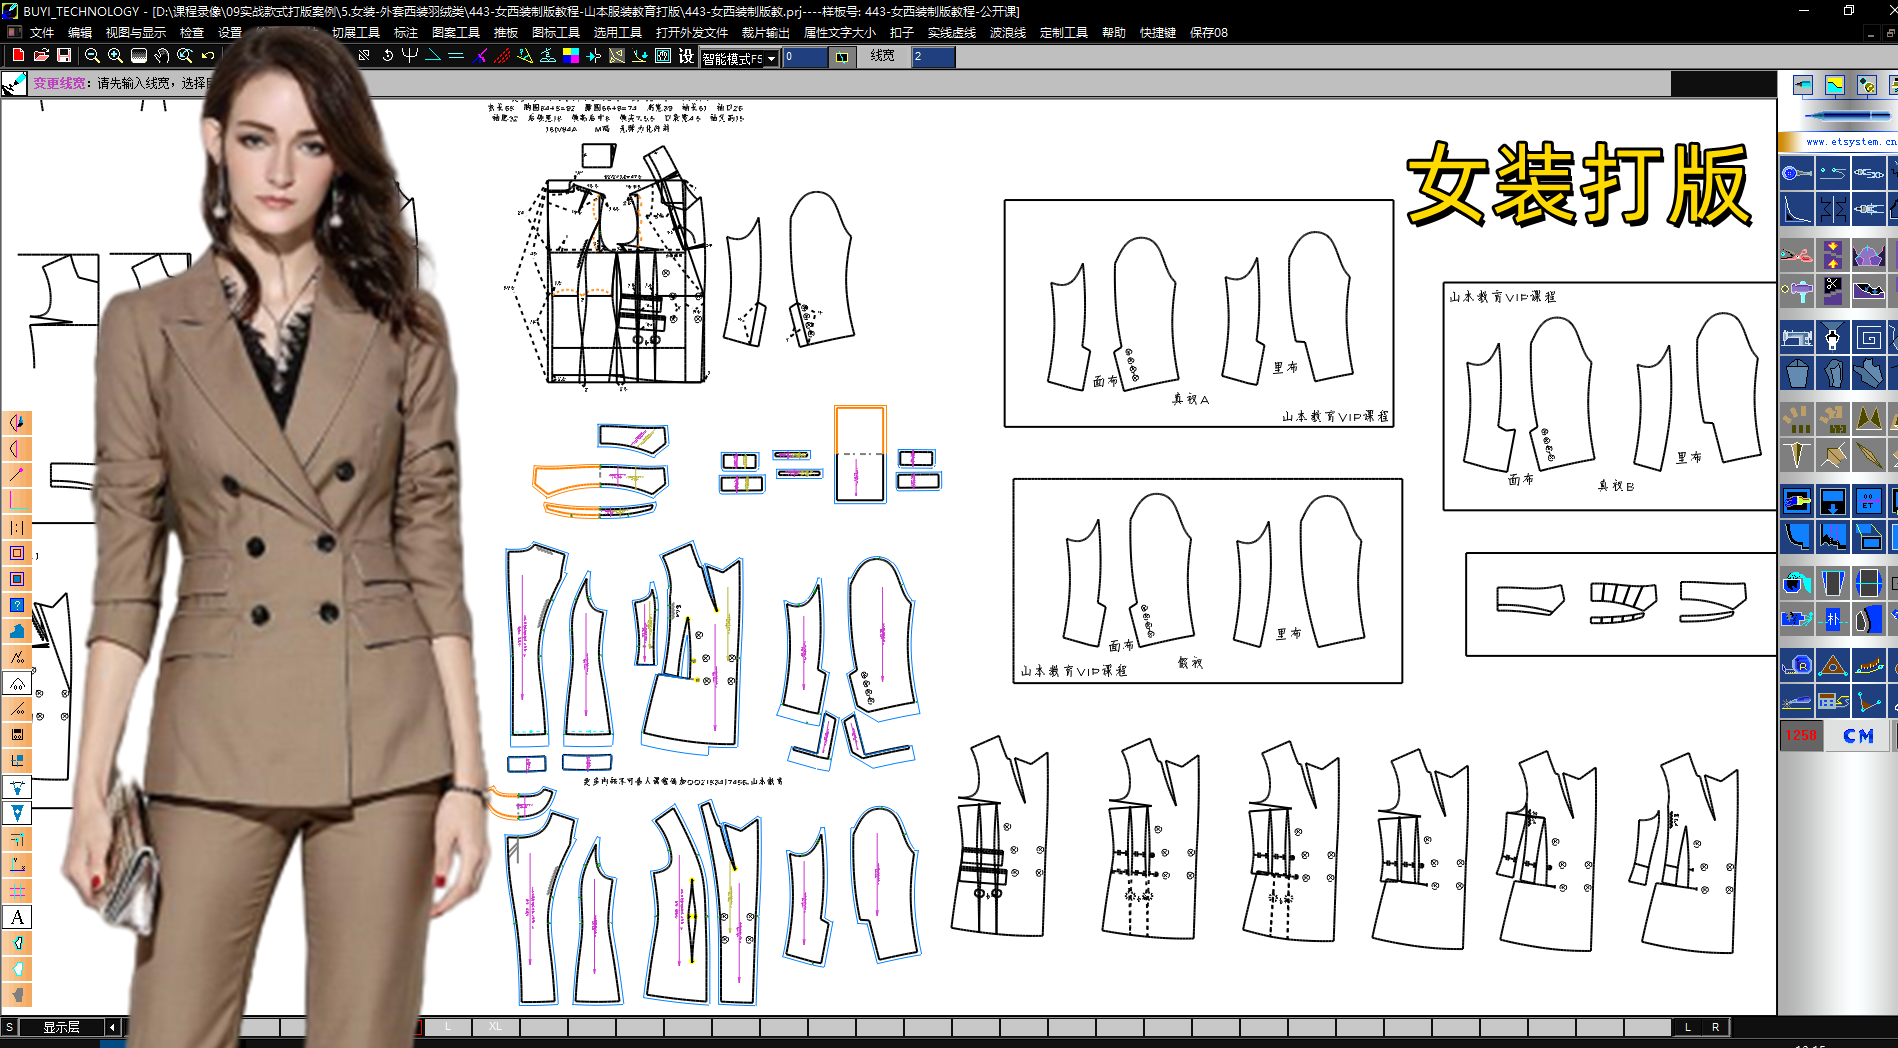Click the XL size cell in bottom bar
Viewport: 1898px width, 1048px height.
pos(496,1027)
